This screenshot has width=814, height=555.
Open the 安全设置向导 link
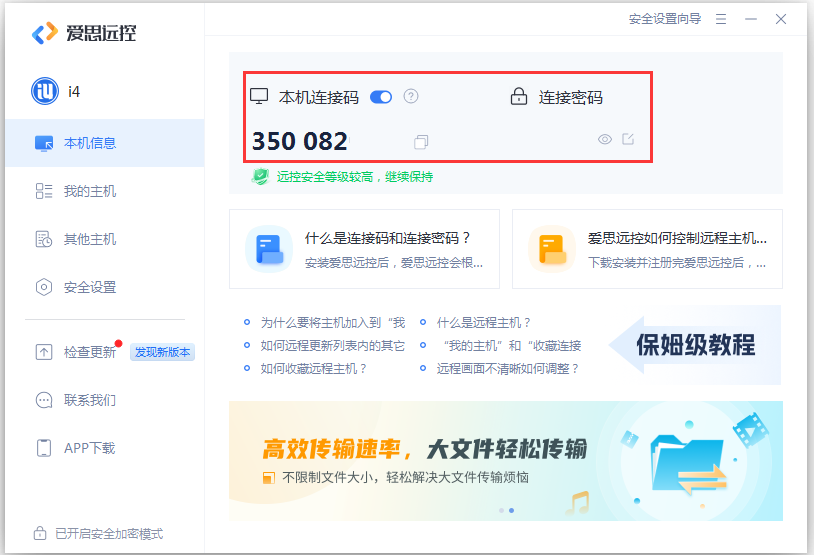665,19
